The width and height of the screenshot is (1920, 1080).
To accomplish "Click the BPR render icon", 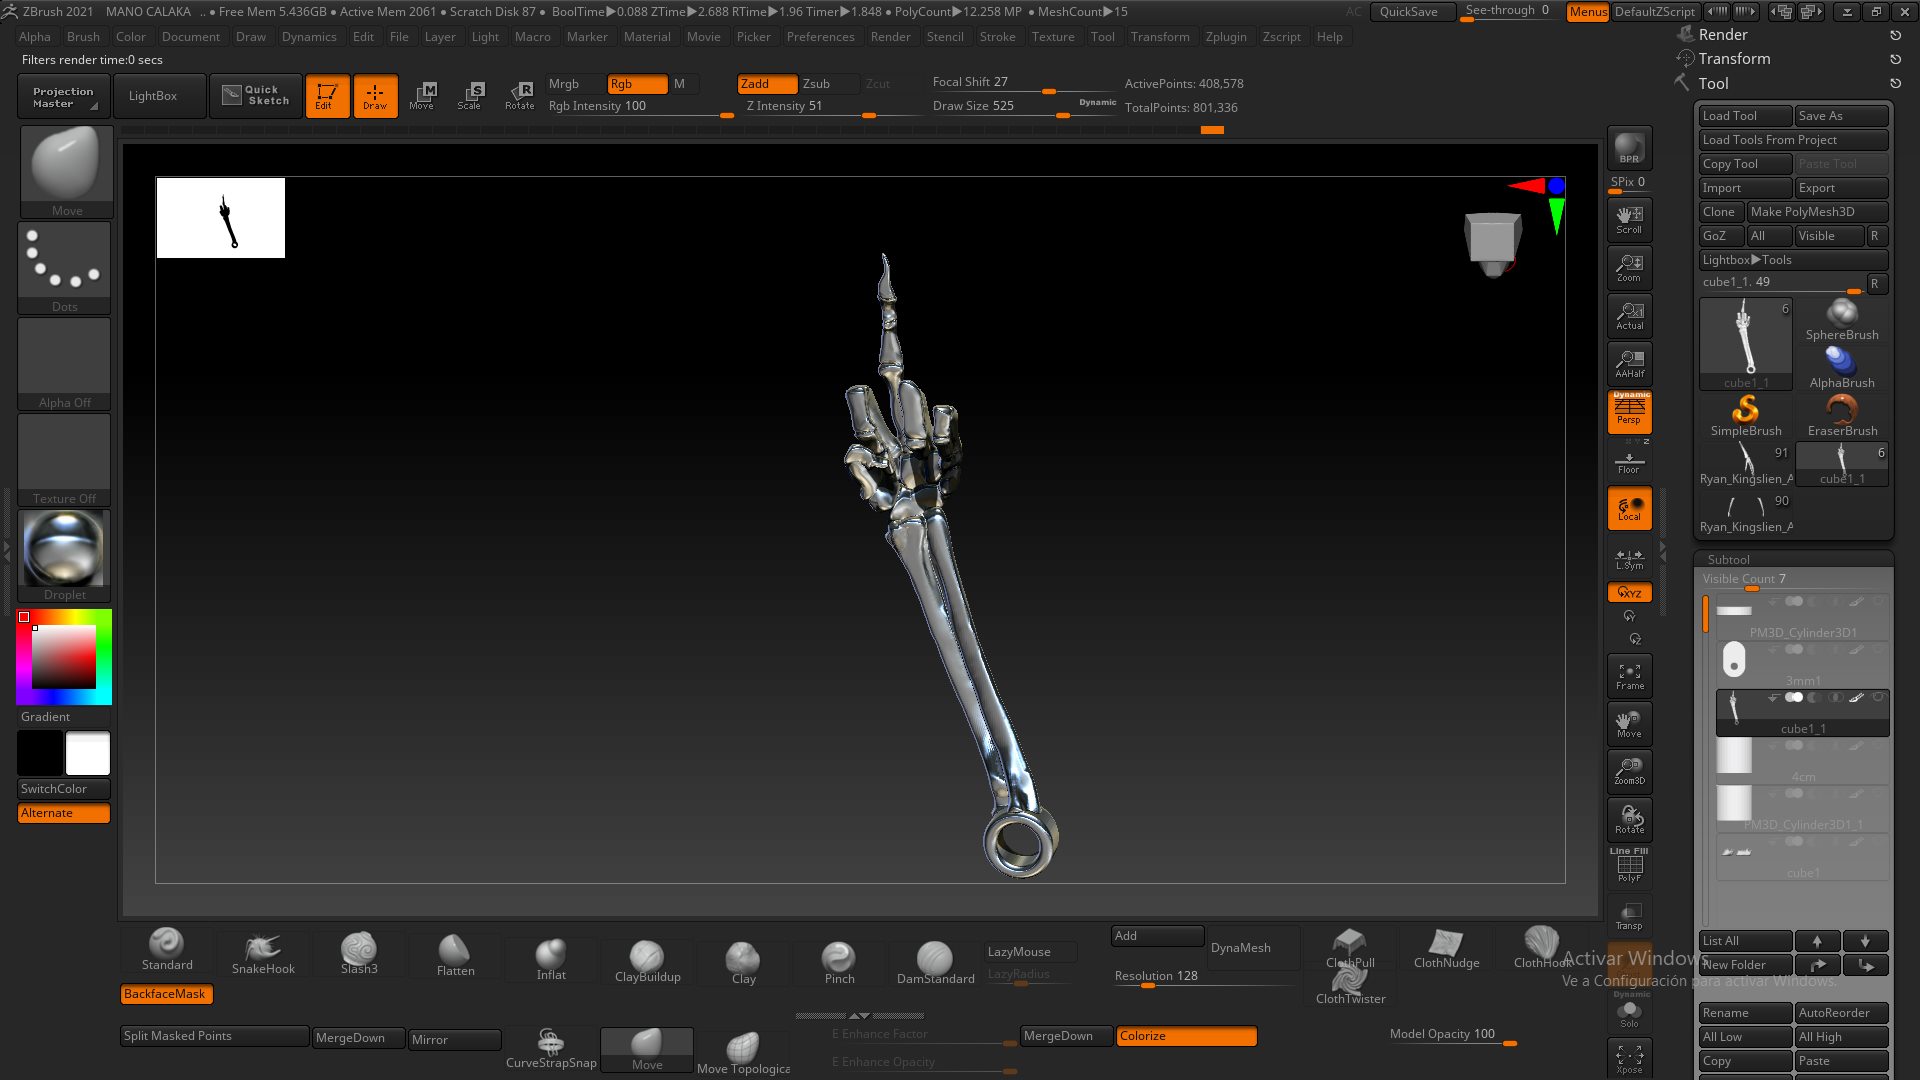I will point(1629,147).
